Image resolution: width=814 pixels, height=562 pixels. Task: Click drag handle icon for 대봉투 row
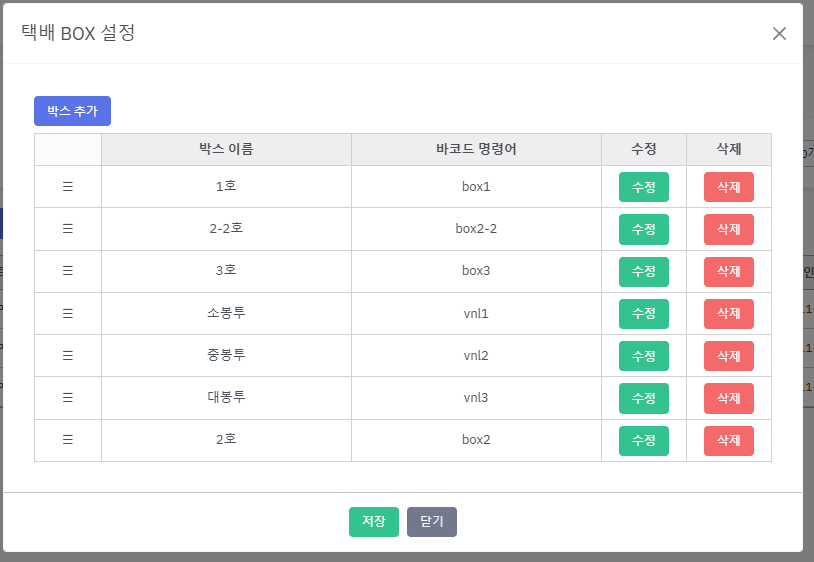point(68,398)
